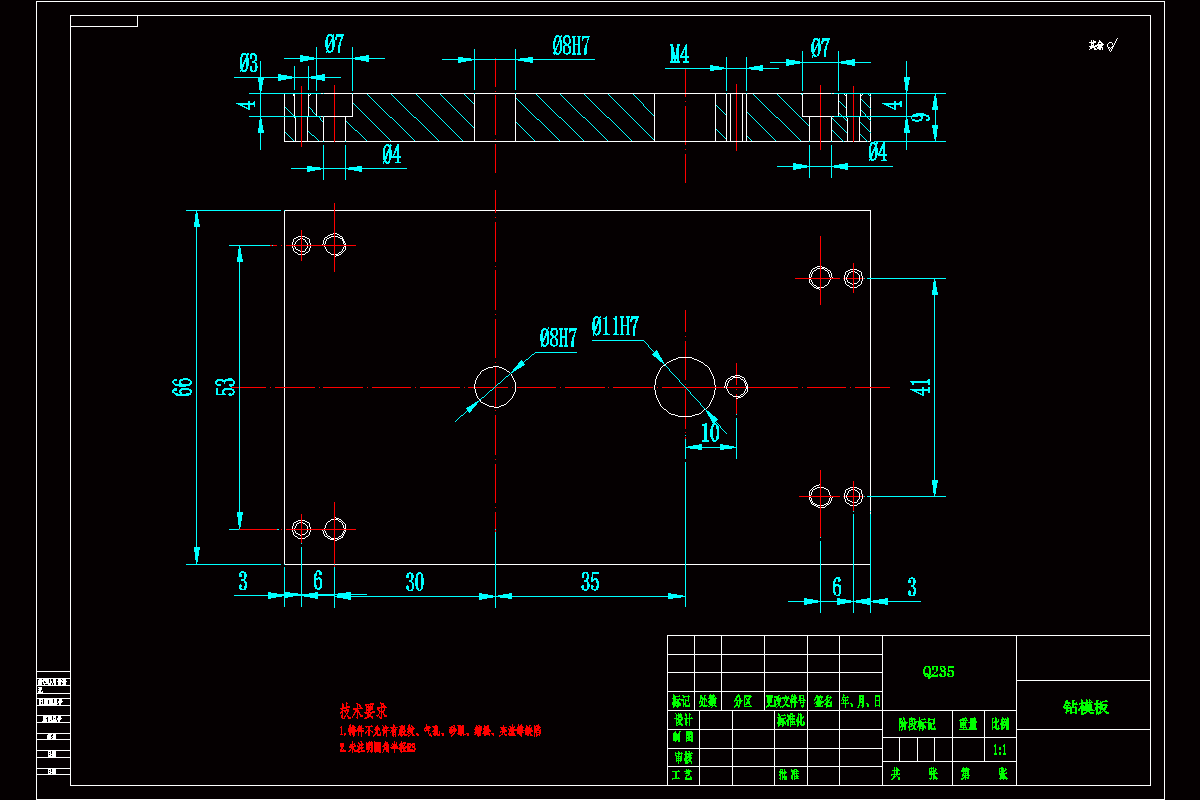Image resolution: width=1200 pixels, height=800 pixels.
Task: Select the first technical requirement line in red
Action: 440,732
